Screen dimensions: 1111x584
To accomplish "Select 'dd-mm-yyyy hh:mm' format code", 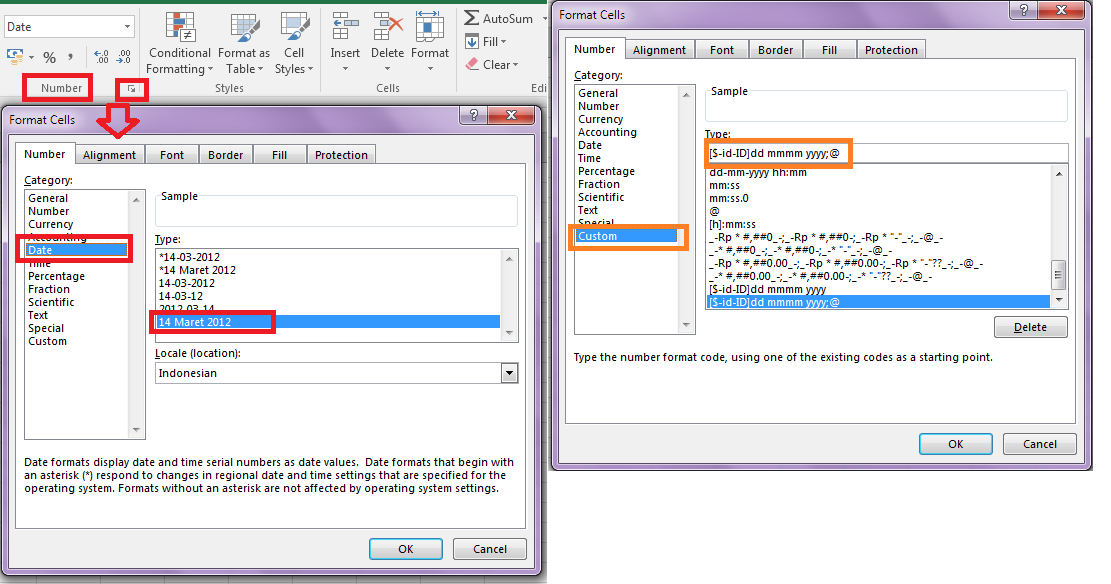I will point(758,173).
